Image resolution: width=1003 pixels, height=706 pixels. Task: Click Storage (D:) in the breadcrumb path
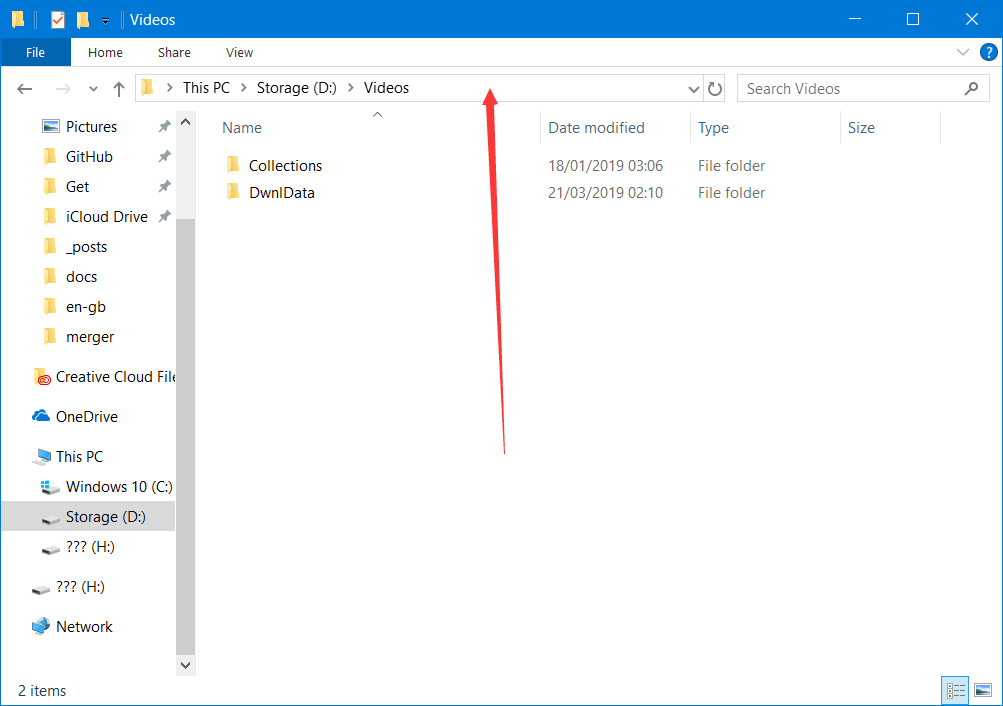[x=296, y=88]
